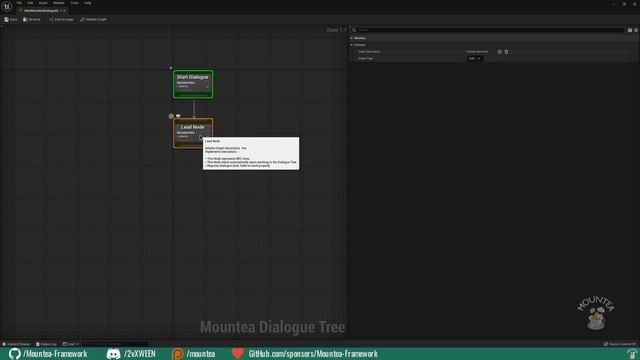The image size is (640, 360).
Task: Click the Source Control Off status button
Action: click(620, 344)
